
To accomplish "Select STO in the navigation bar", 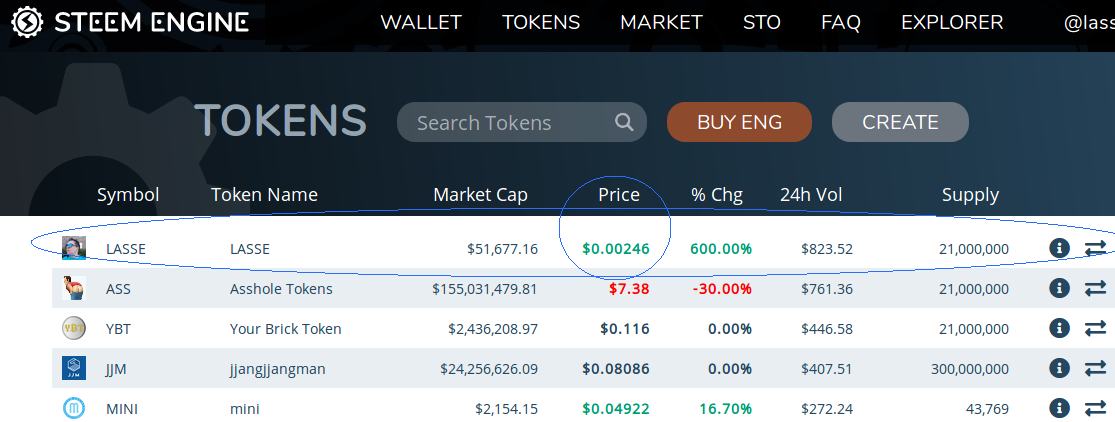I will click(762, 22).
